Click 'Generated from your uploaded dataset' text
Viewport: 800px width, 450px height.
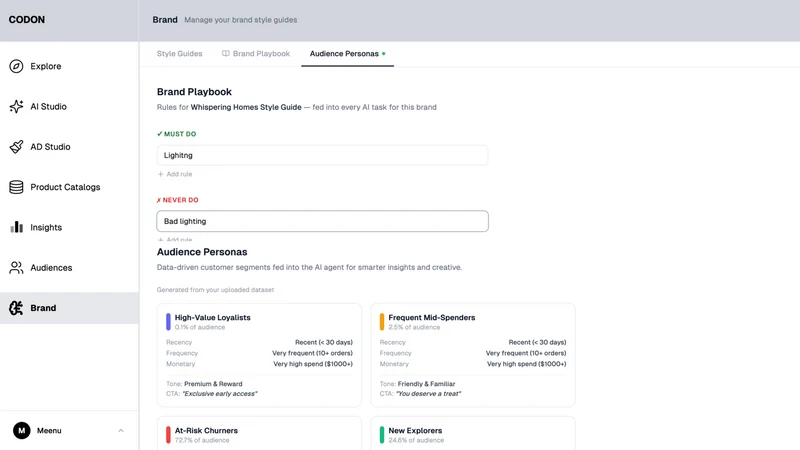tap(215, 290)
